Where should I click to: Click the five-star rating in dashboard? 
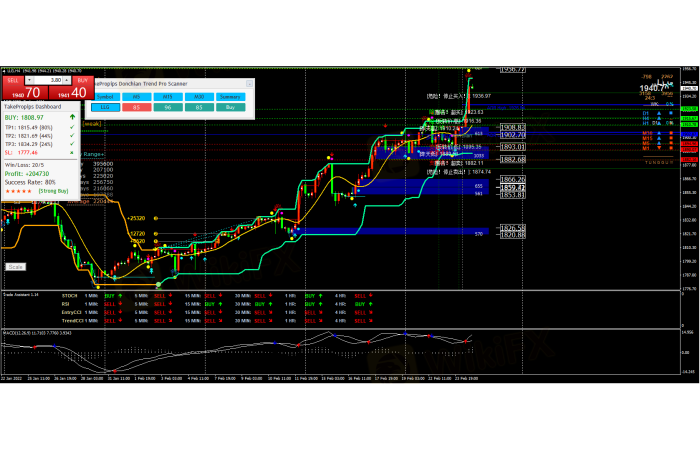click(21, 189)
